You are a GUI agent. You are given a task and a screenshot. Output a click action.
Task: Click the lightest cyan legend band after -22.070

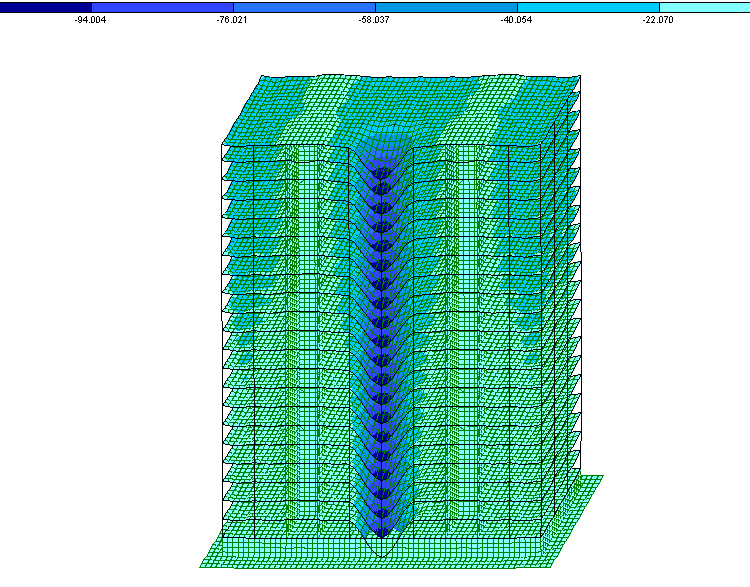pos(704,6)
